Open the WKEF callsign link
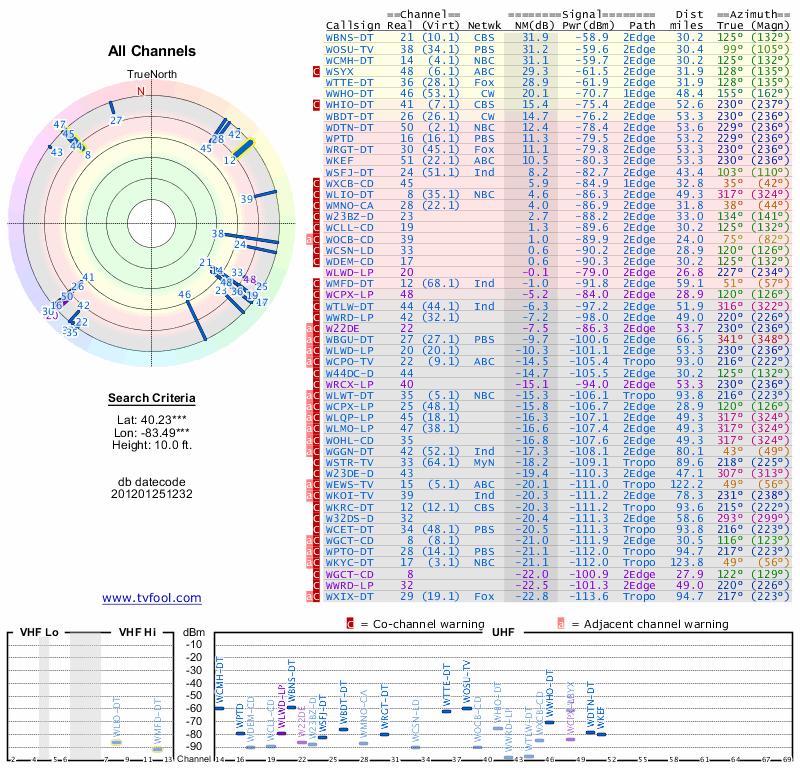 coord(340,161)
